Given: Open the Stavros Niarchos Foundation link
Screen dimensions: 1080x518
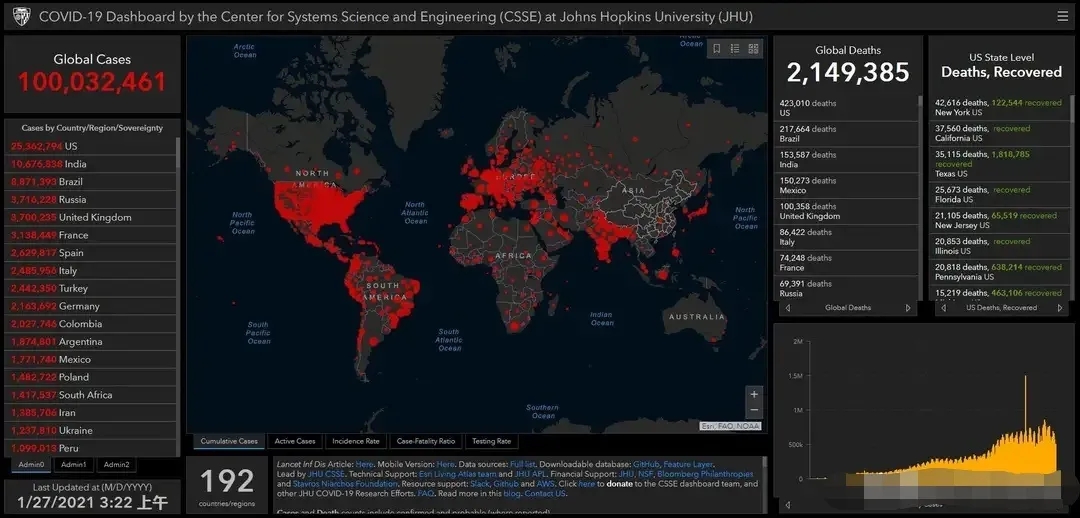Looking at the screenshot, I should point(344,484).
